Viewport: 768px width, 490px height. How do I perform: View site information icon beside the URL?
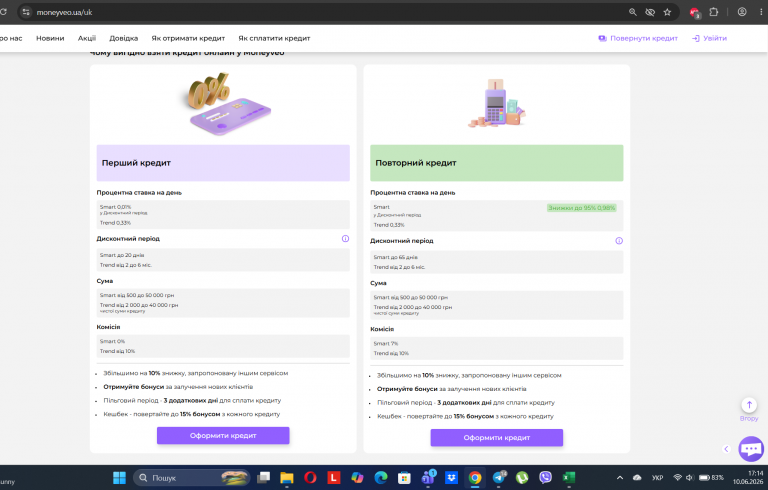[x=26, y=12]
